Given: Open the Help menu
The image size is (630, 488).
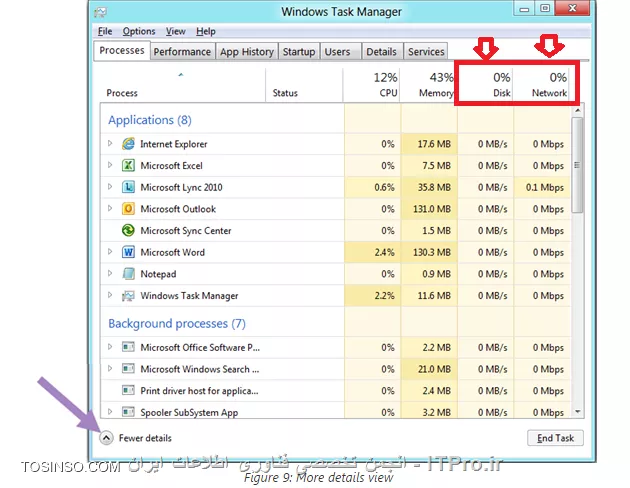Looking at the screenshot, I should pyautogui.click(x=206, y=31).
